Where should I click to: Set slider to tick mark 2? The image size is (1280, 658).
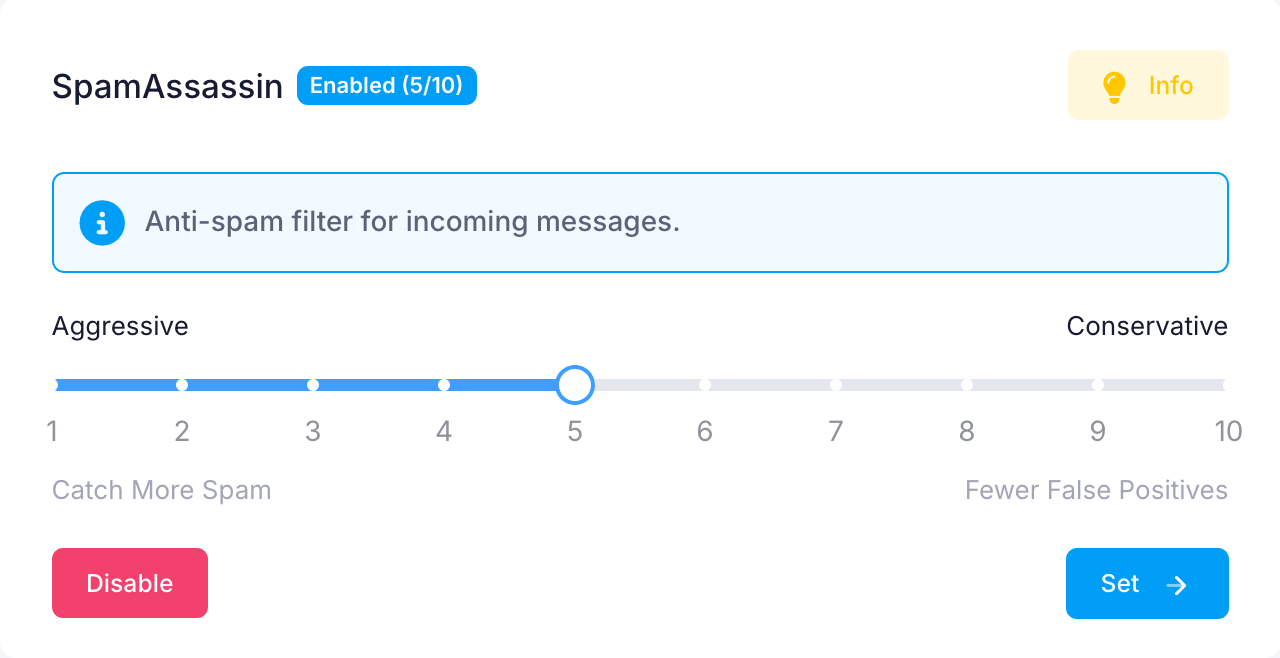click(182, 385)
